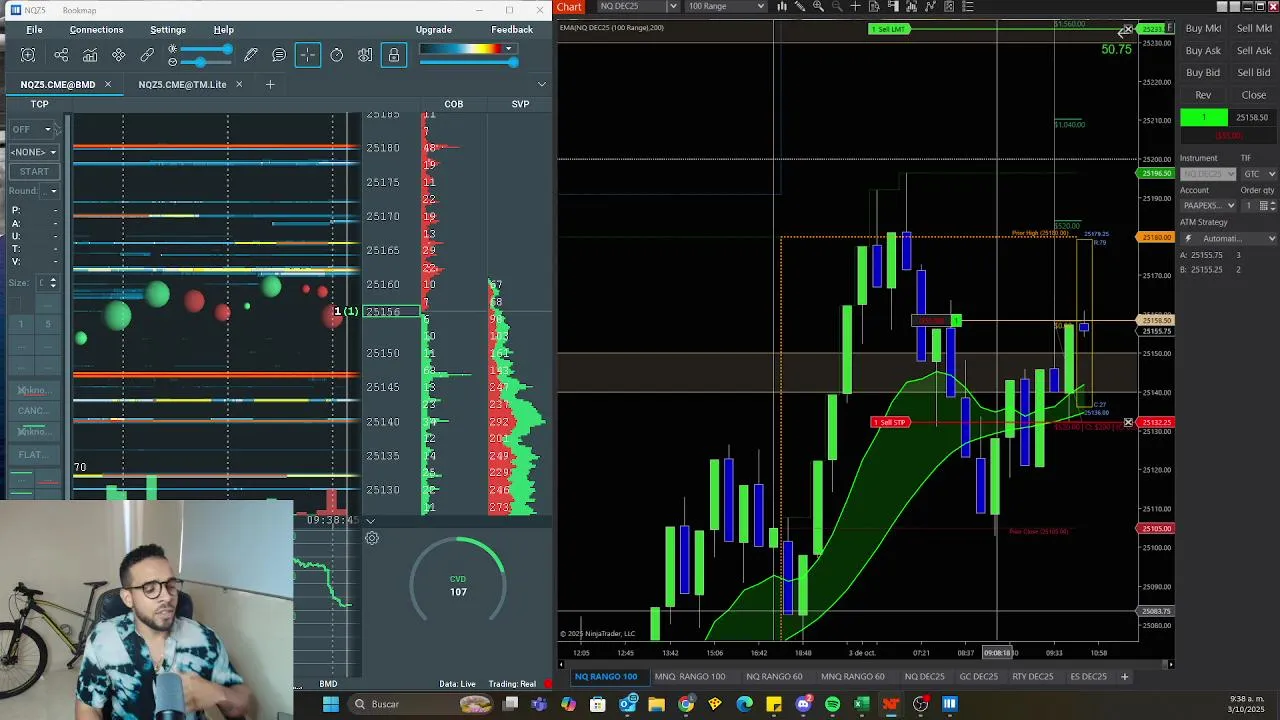
Task: Click the list icon at chart toolbar end
Action: click(967, 6)
